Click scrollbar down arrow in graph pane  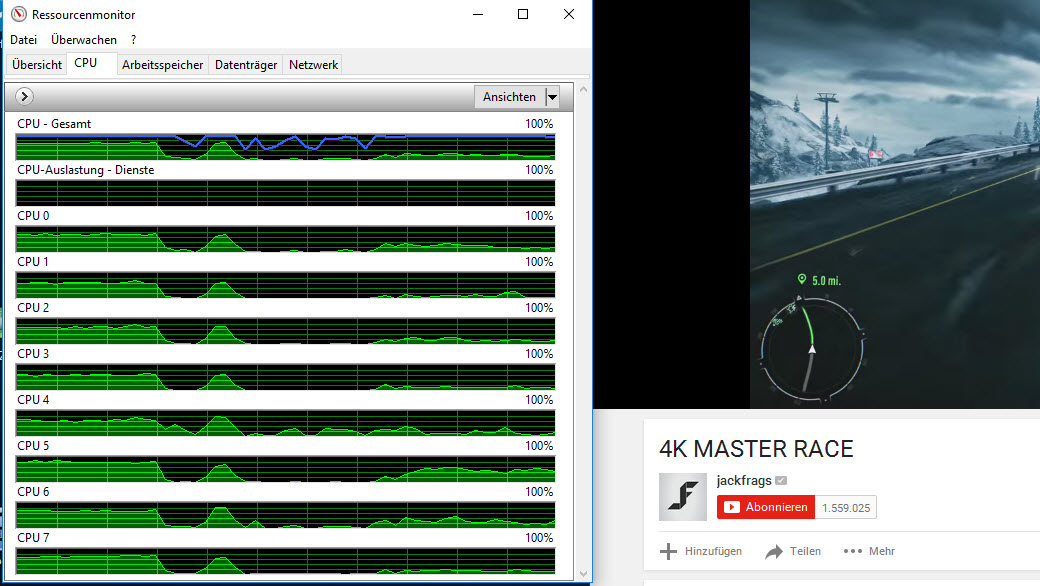583,574
